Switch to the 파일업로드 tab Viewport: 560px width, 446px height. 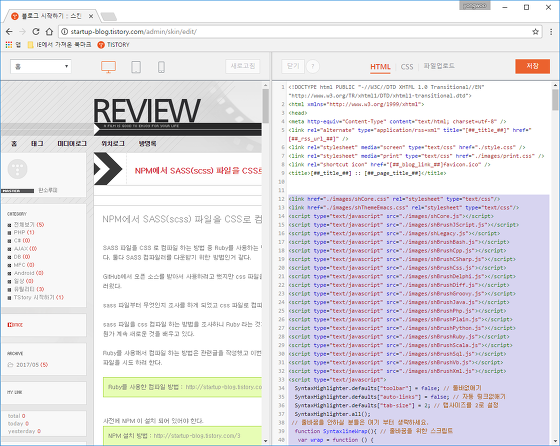point(439,66)
